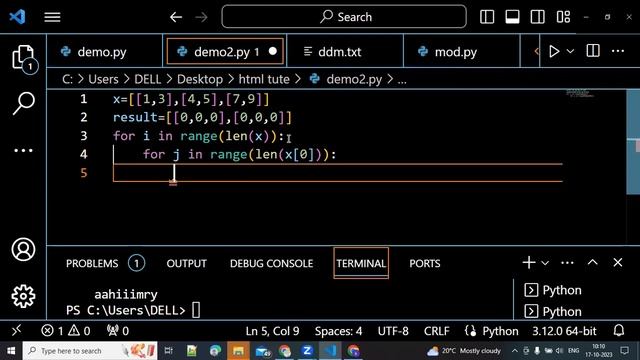This screenshot has width=640, height=360.
Task: Show additional activity bar views ellipsis
Action: pos(23,150)
